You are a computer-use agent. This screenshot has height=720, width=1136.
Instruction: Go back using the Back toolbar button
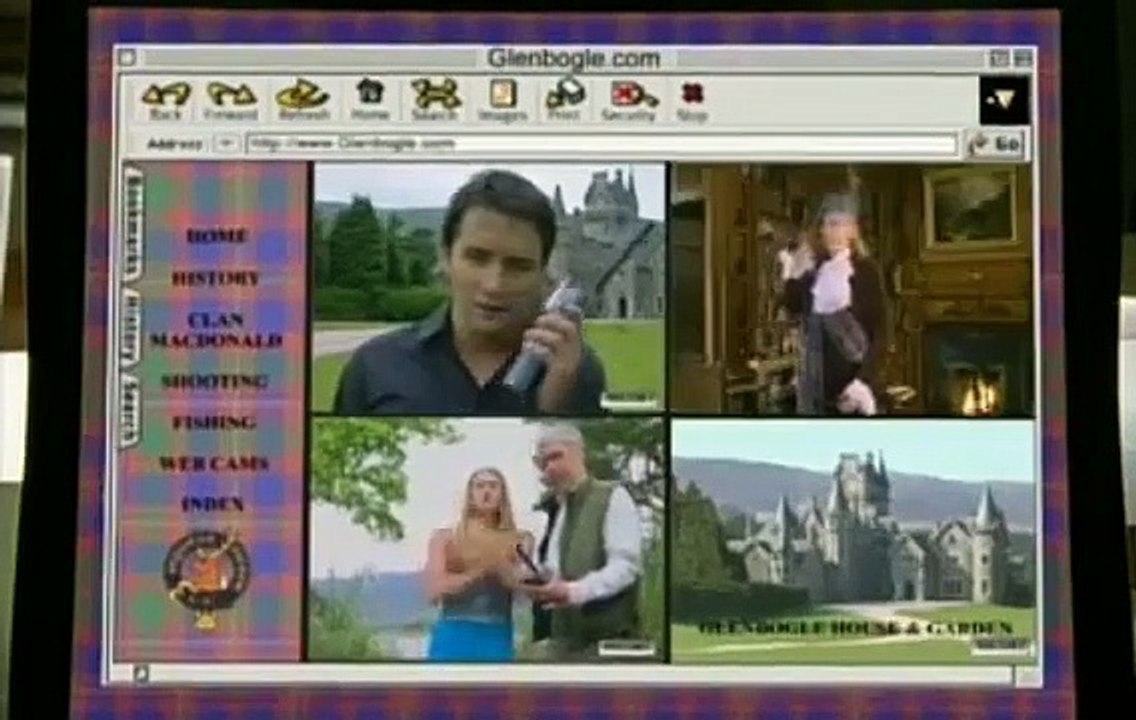[165, 101]
